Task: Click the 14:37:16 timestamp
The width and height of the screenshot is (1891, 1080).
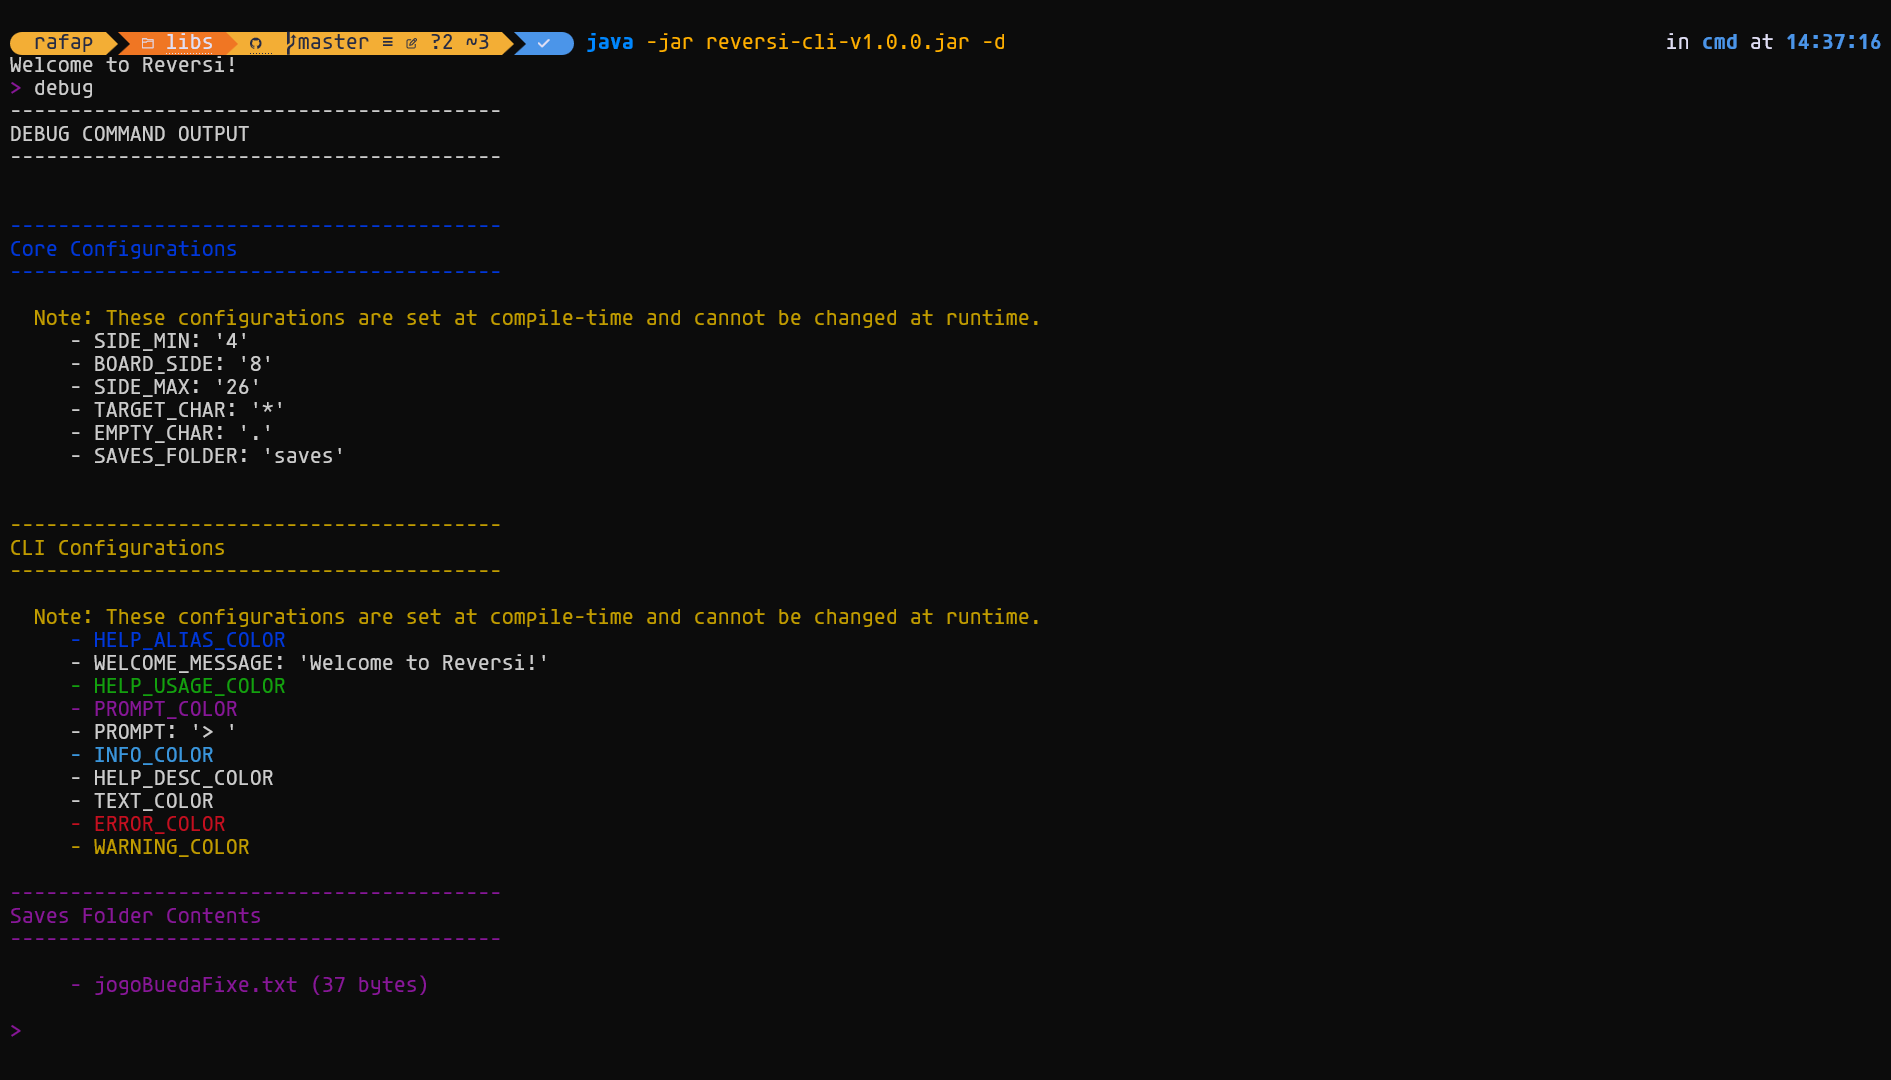Action: 1832,42
